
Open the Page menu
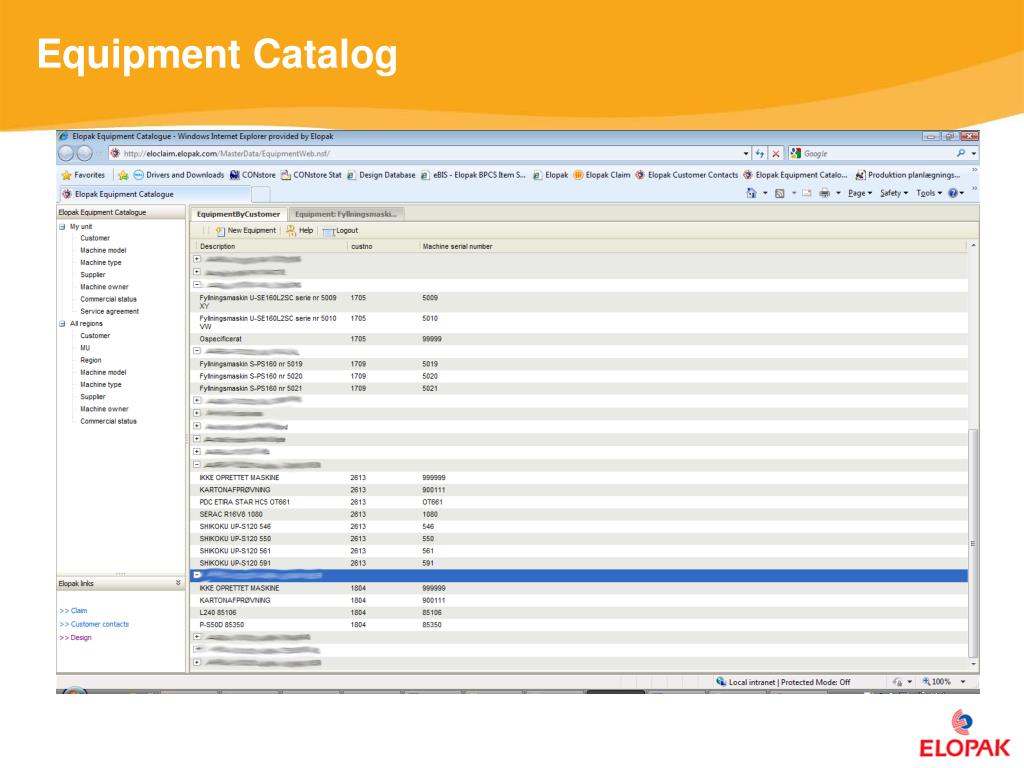pos(859,193)
